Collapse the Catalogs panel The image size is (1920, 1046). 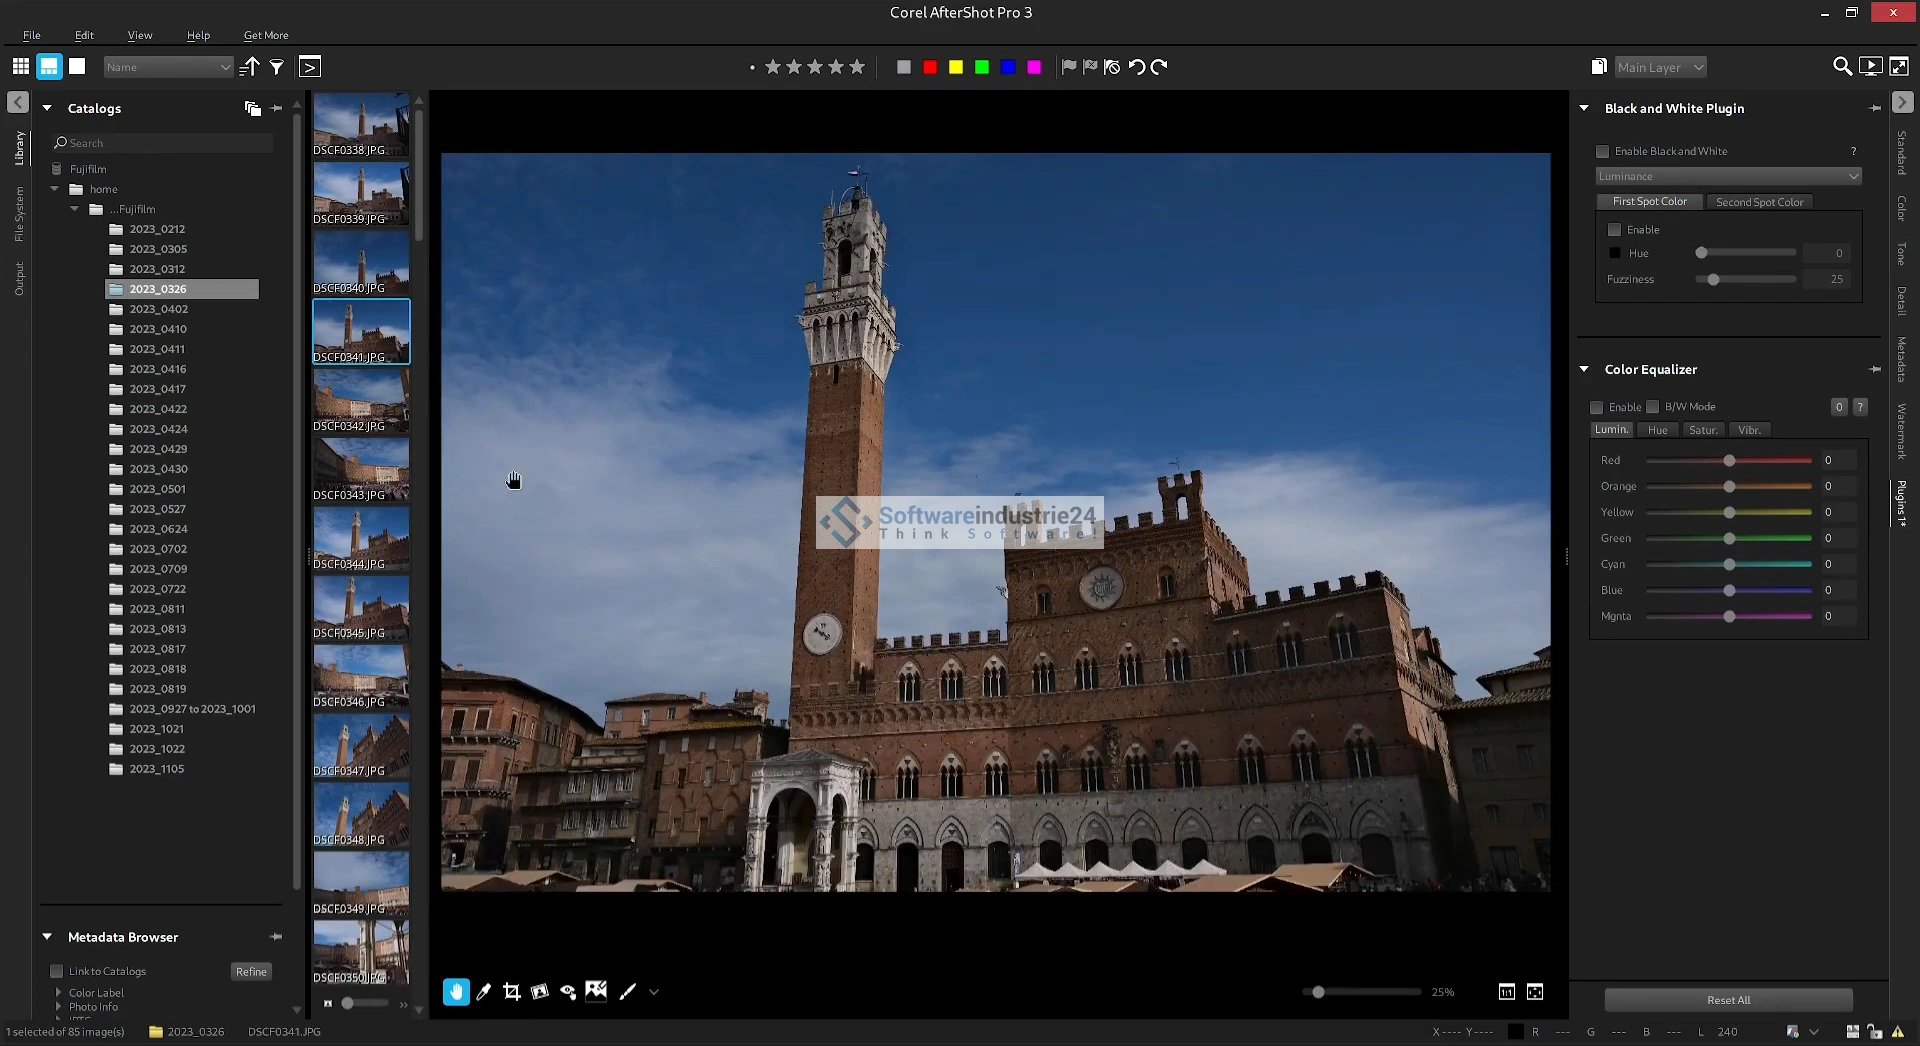pyautogui.click(x=47, y=108)
